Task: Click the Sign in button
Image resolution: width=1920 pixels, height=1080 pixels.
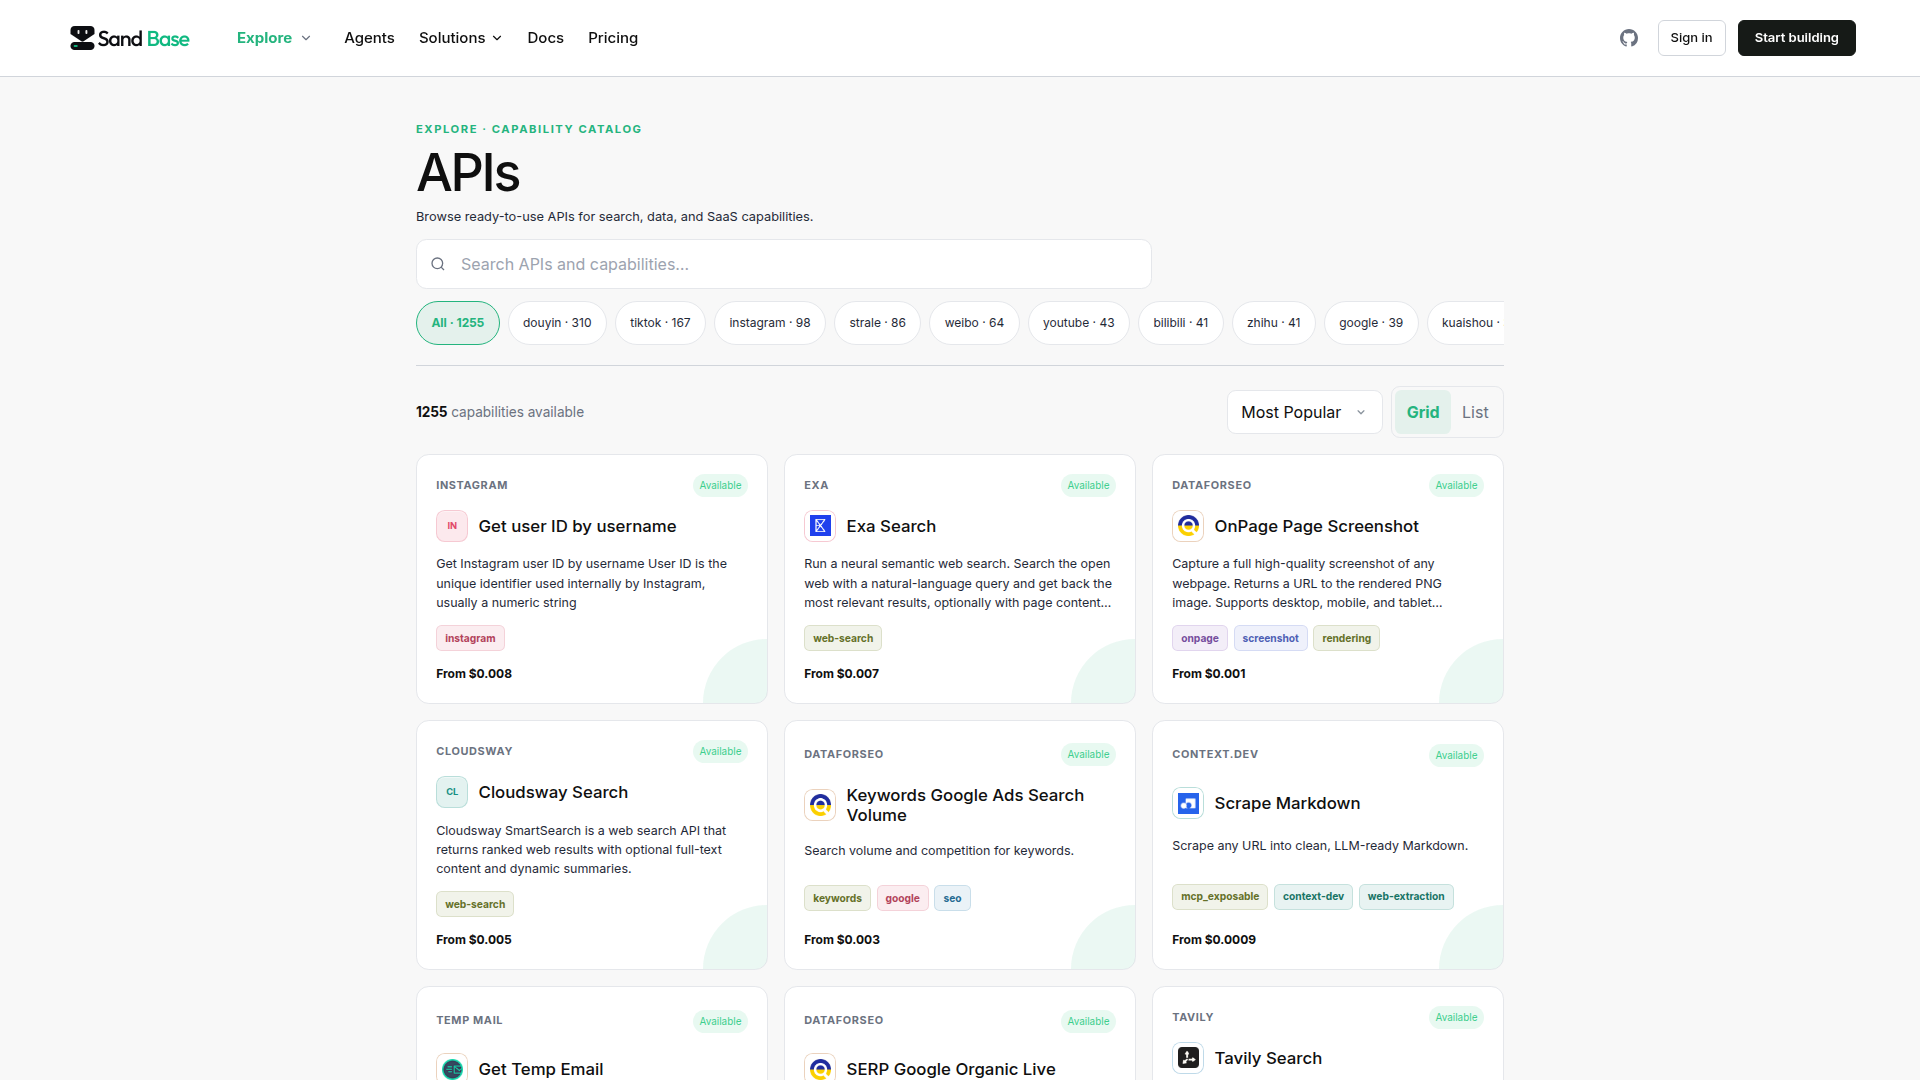Action: click(x=1691, y=38)
